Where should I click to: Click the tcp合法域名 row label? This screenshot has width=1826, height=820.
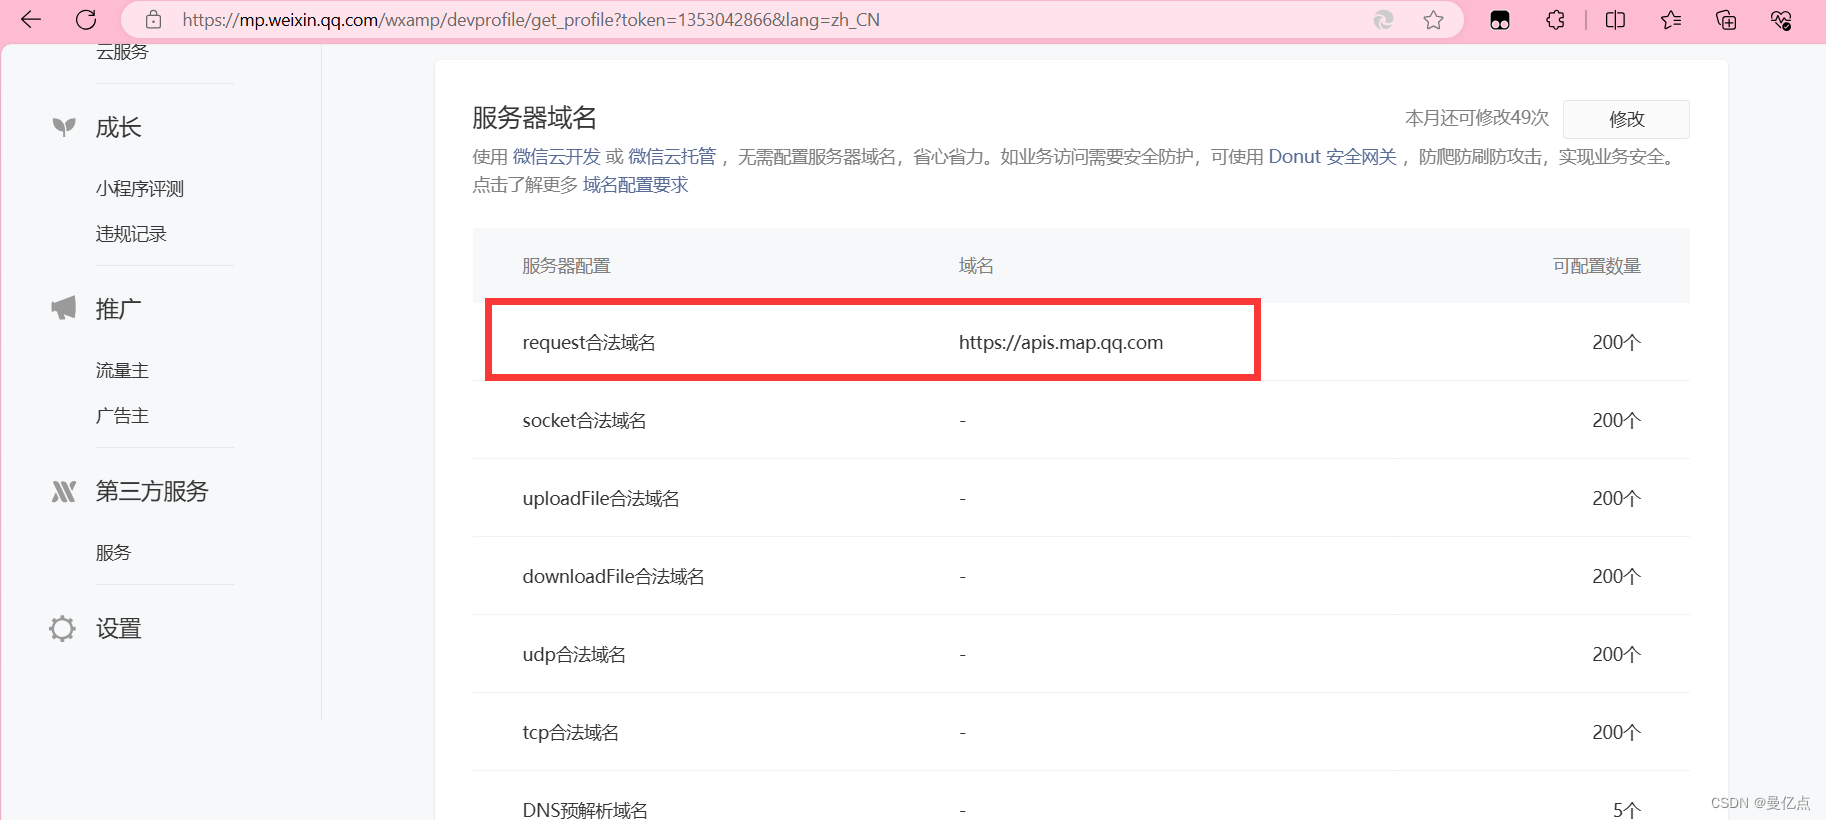tap(570, 733)
